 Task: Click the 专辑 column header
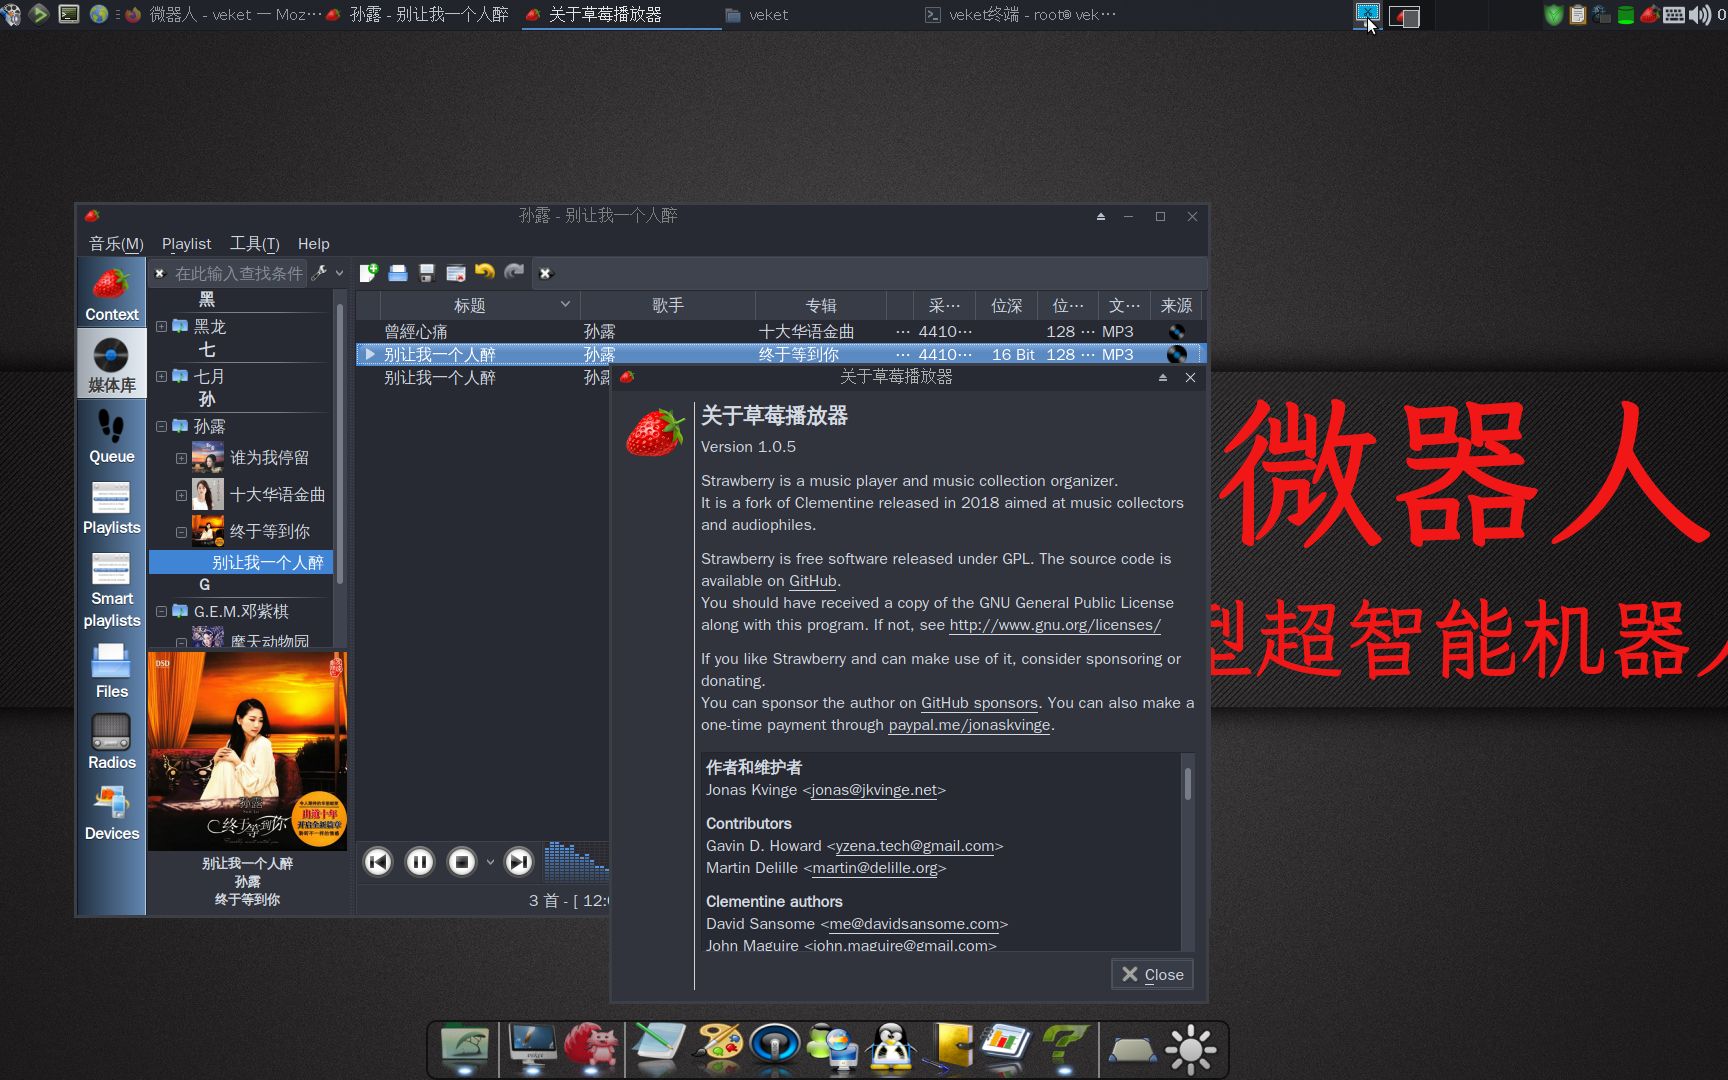pyautogui.click(x=820, y=305)
